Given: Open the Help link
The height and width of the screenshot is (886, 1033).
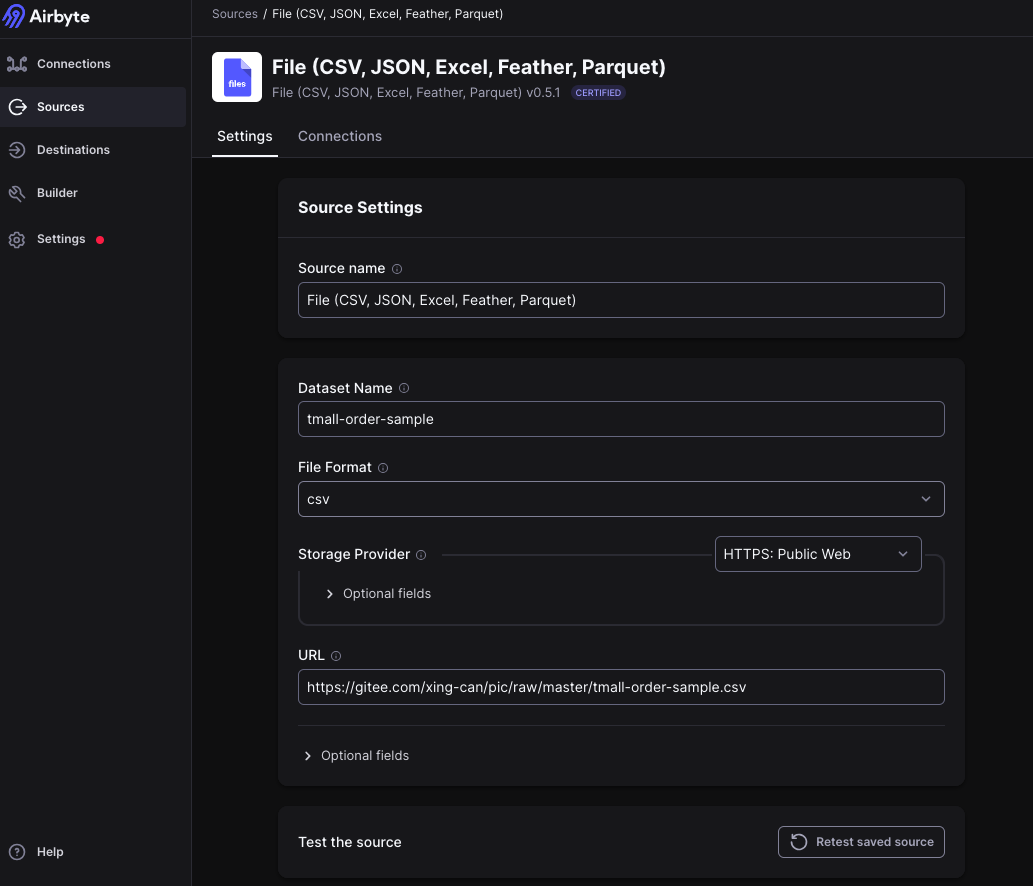Looking at the screenshot, I should [x=50, y=852].
